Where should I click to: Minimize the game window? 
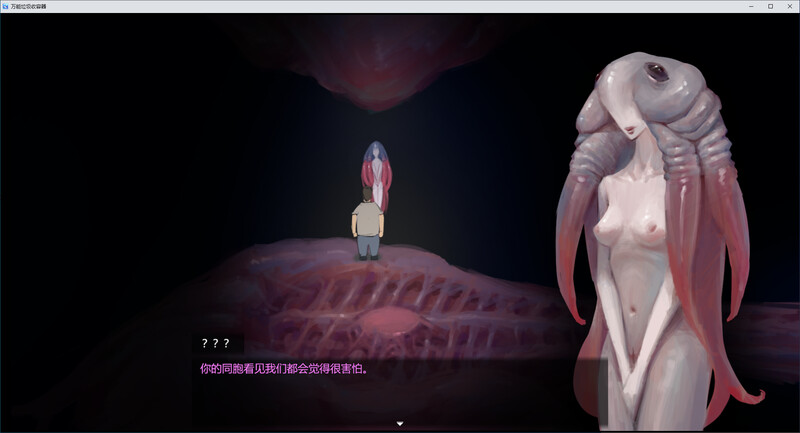[x=752, y=6]
